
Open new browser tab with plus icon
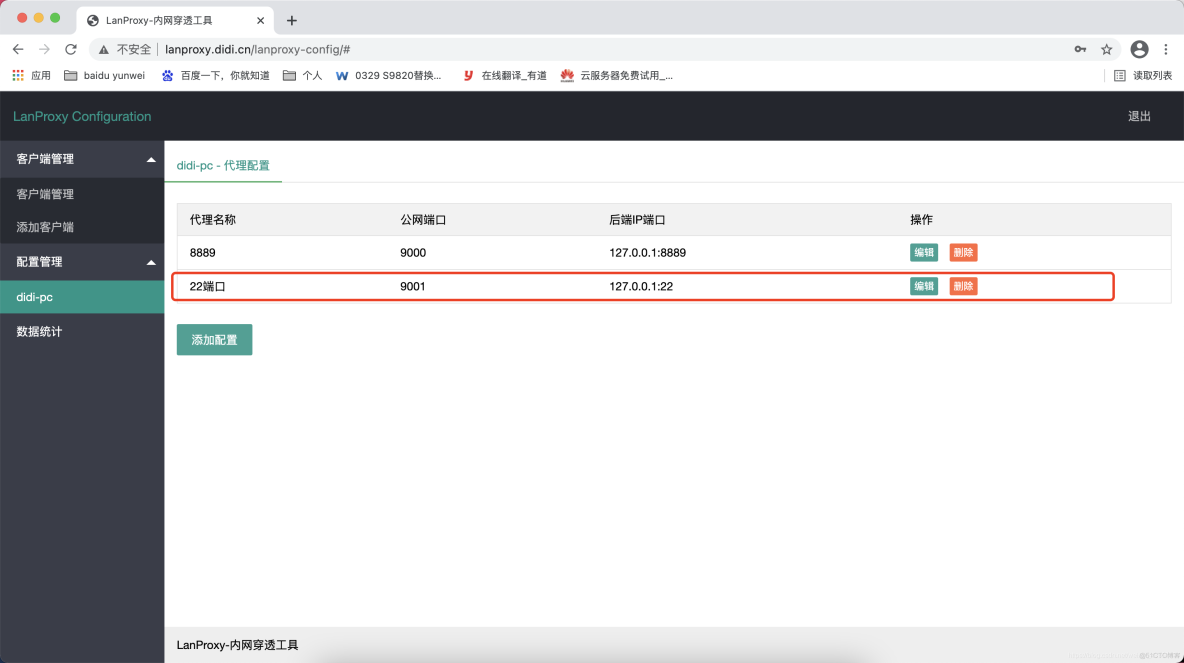click(x=292, y=21)
